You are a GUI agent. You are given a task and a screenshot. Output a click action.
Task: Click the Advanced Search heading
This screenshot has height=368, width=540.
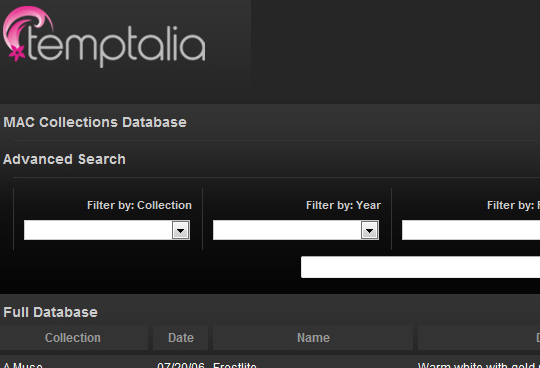click(64, 159)
